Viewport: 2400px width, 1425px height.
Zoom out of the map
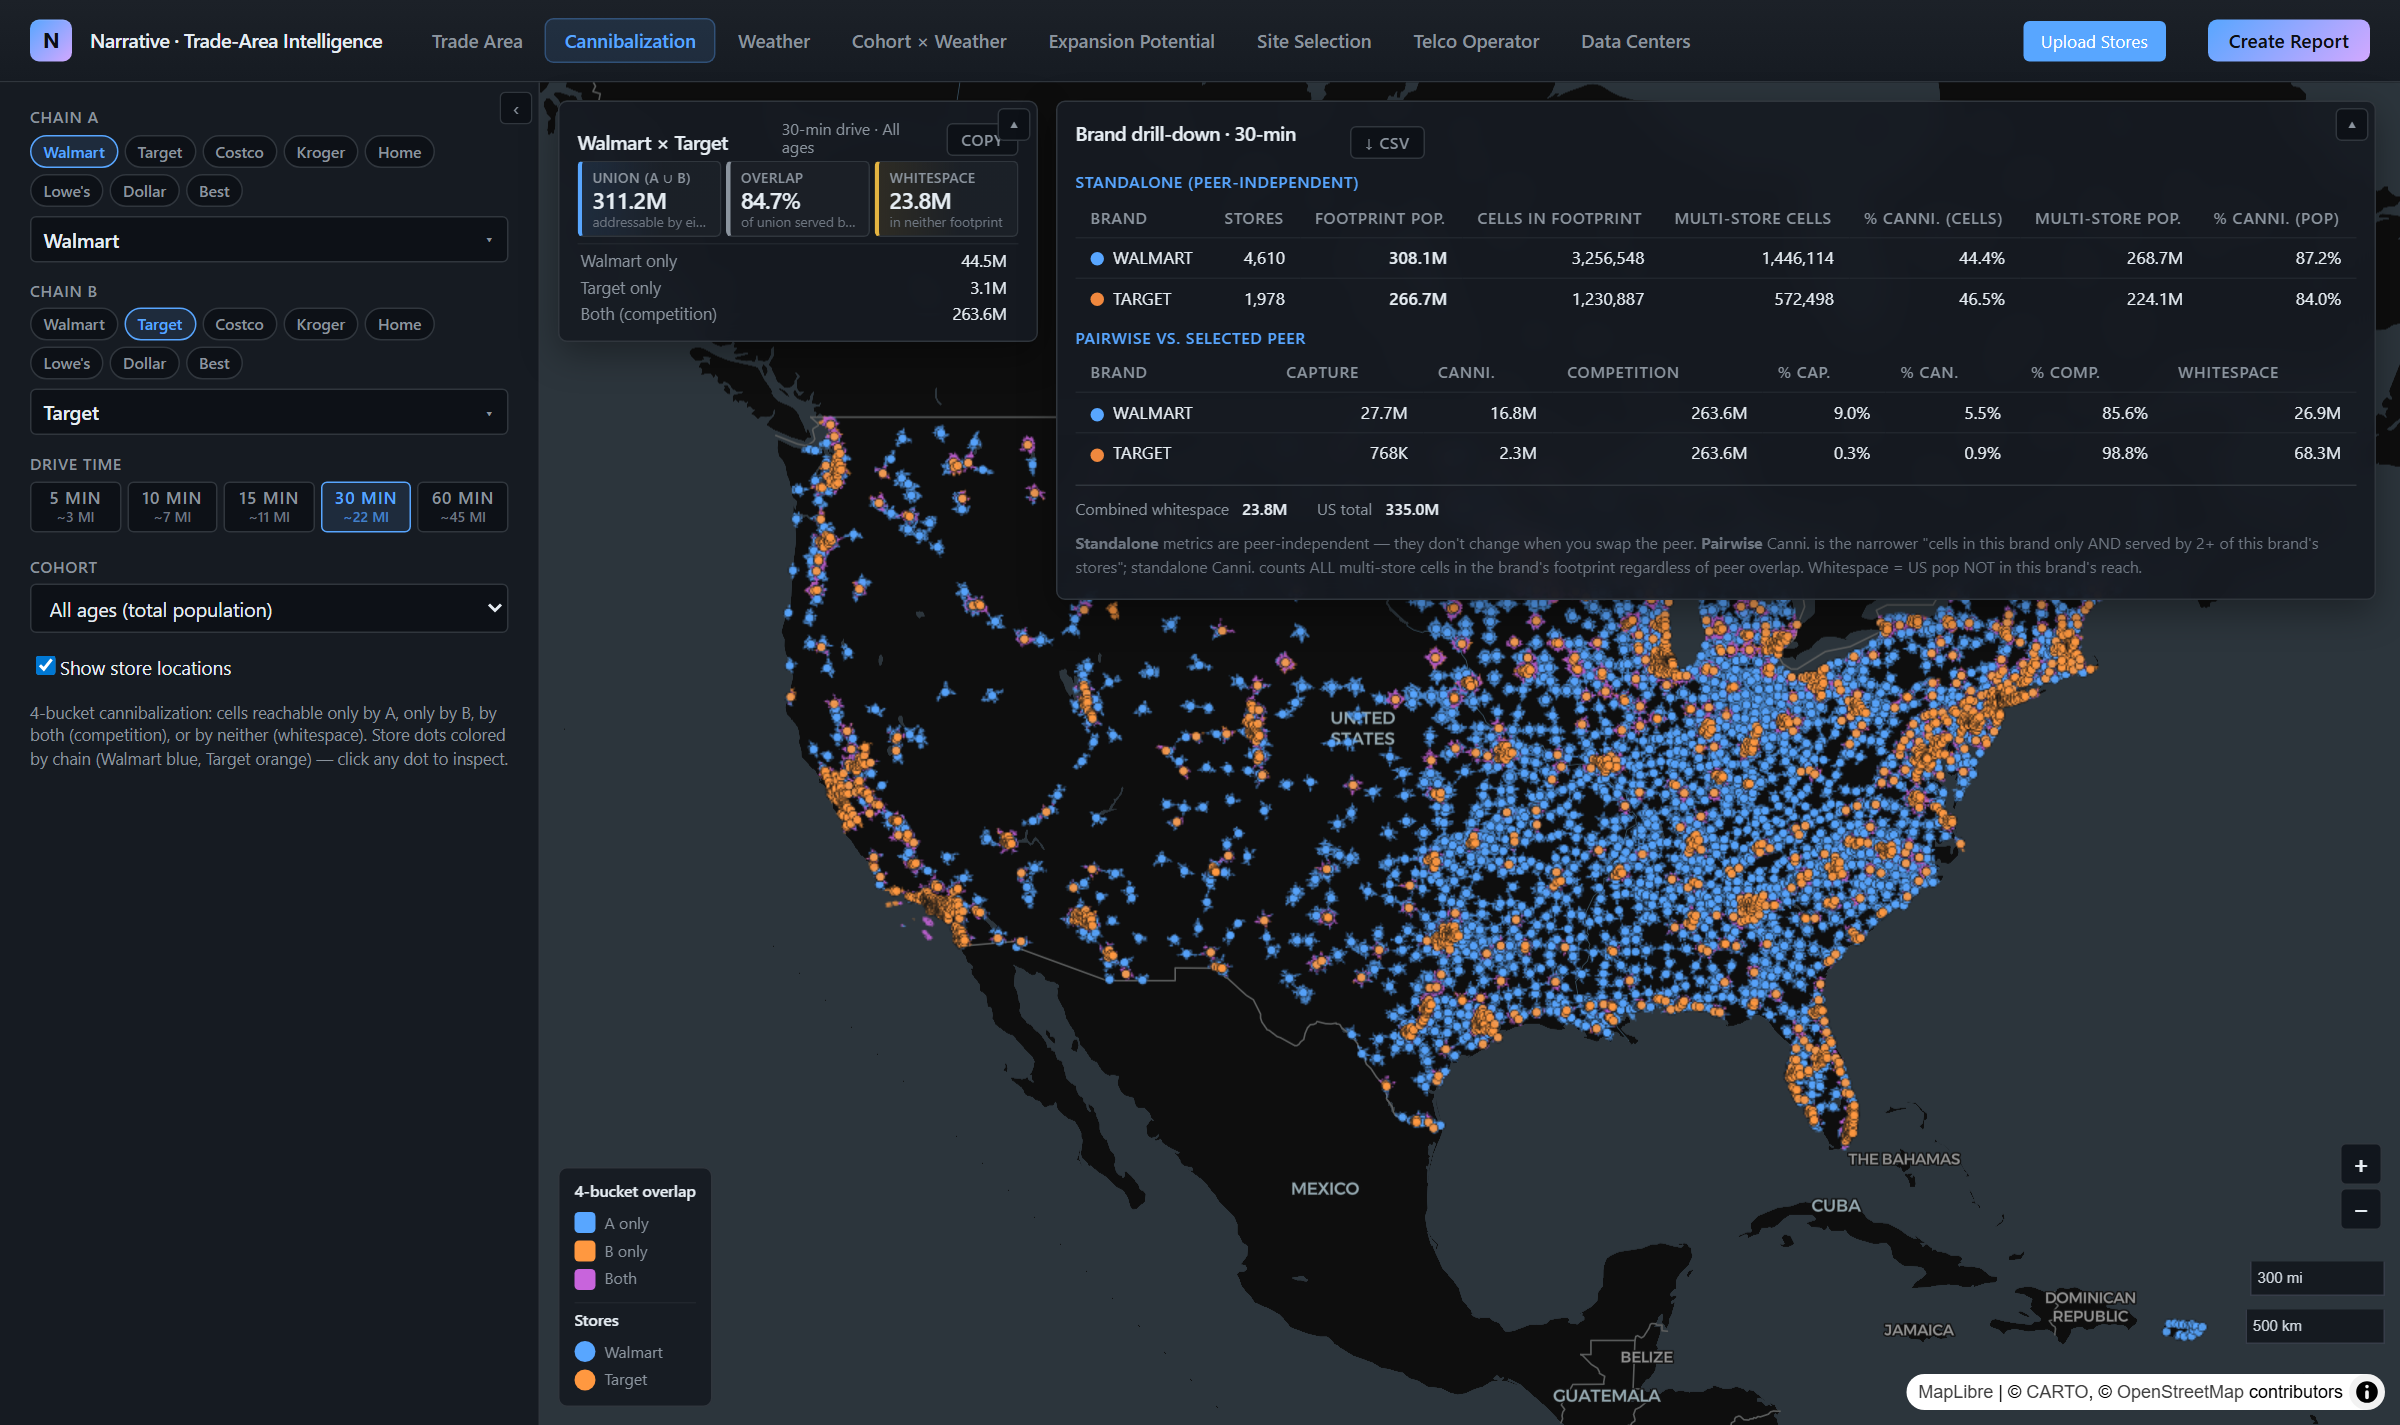tap(2361, 1210)
